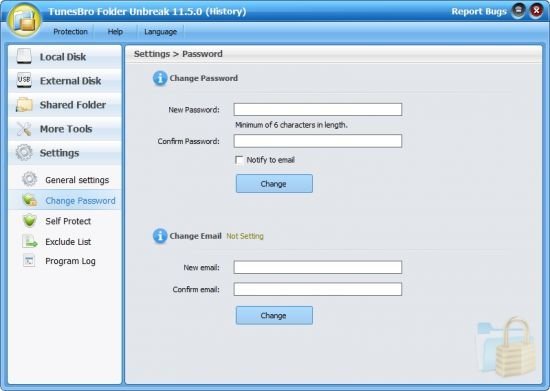
Task: Collapse the Settings section
Action: [65, 153]
